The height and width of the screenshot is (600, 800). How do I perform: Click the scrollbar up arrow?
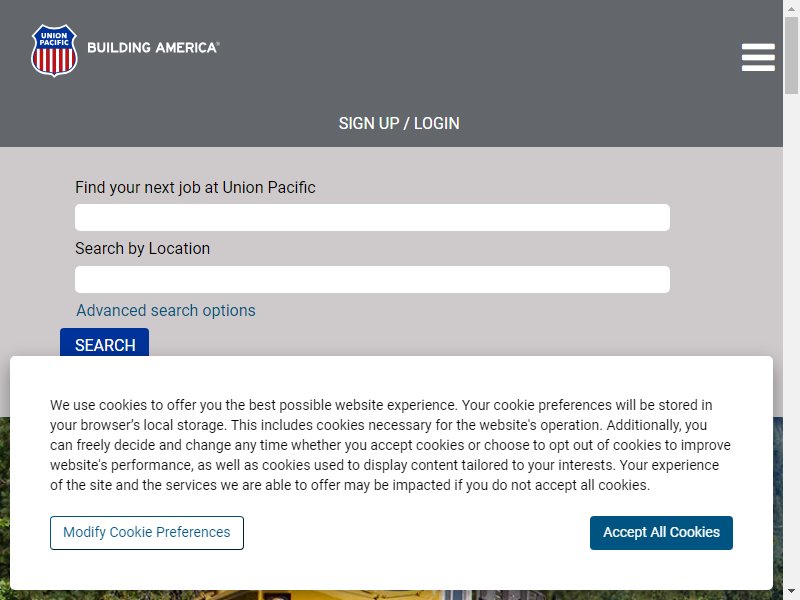coord(791,8)
